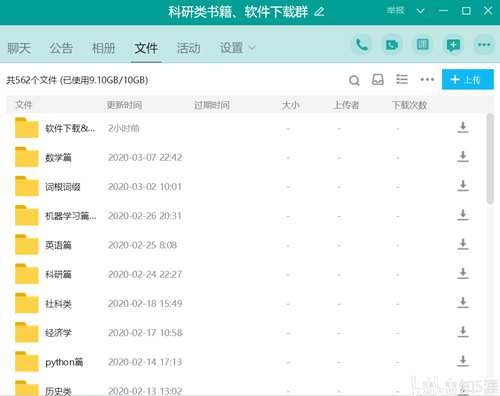
Task: Start a group voice call
Action: tap(362, 45)
